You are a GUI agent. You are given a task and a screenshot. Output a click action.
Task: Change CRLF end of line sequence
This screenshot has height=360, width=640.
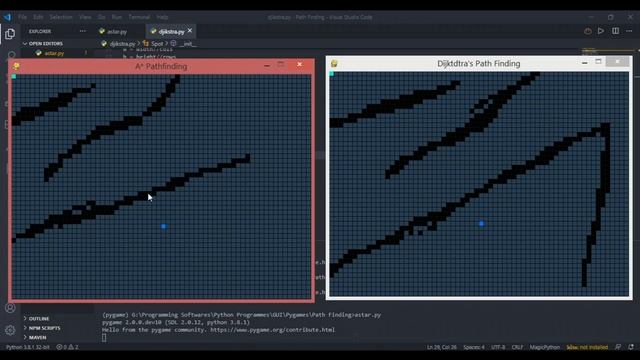[x=517, y=347]
